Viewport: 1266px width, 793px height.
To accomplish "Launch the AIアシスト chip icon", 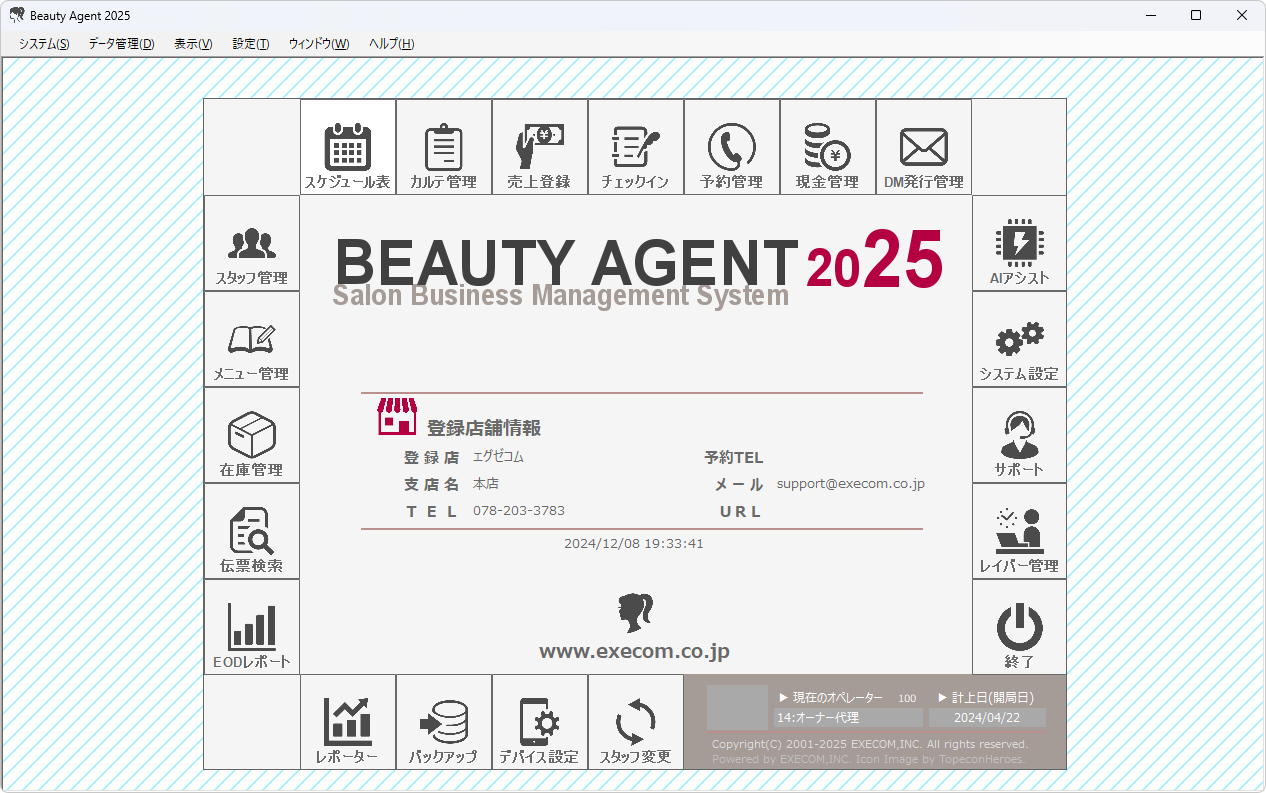I will click(x=1019, y=244).
